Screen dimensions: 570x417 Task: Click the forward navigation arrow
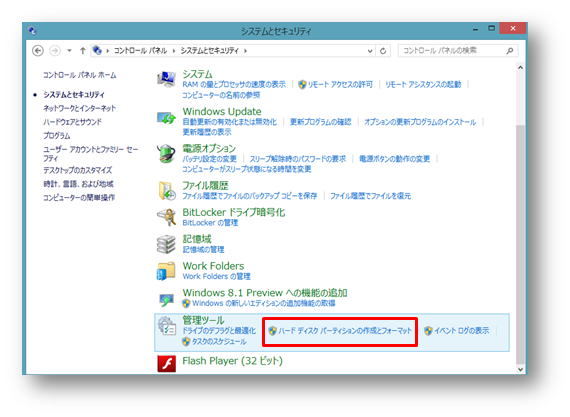point(55,51)
